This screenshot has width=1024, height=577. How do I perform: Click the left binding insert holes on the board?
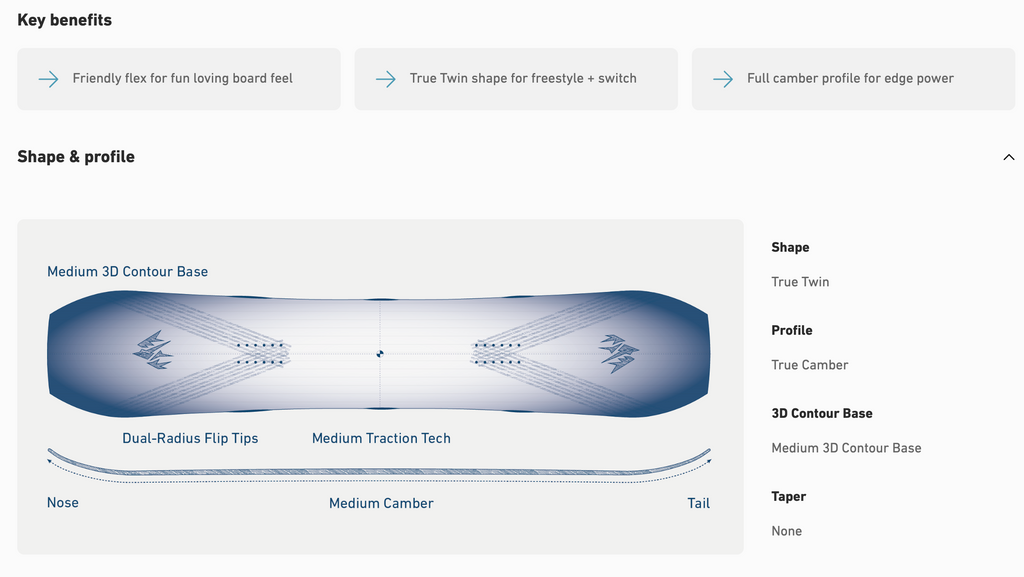pyautogui.click(x=262, y=353)
